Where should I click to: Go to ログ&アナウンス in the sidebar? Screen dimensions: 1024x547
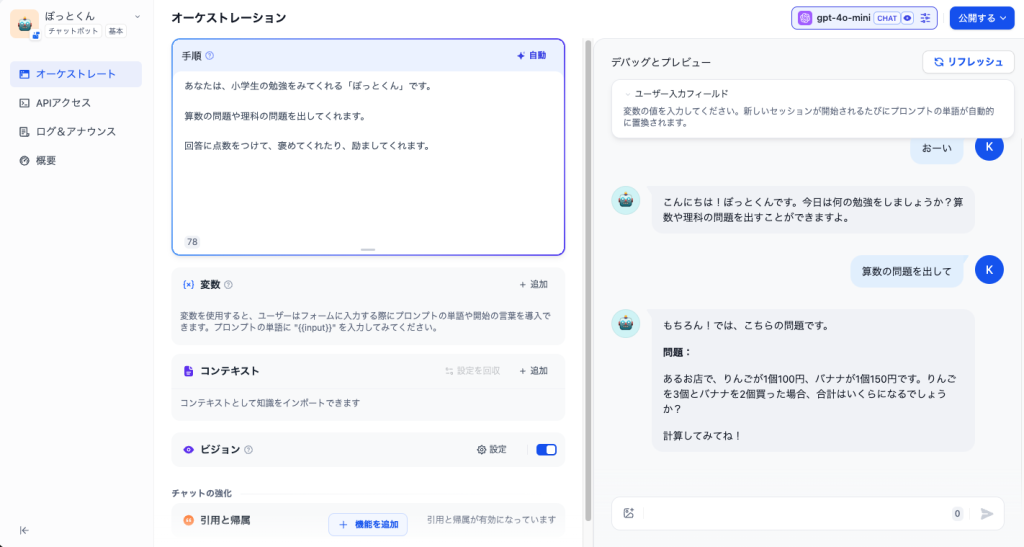coord(76,131)
